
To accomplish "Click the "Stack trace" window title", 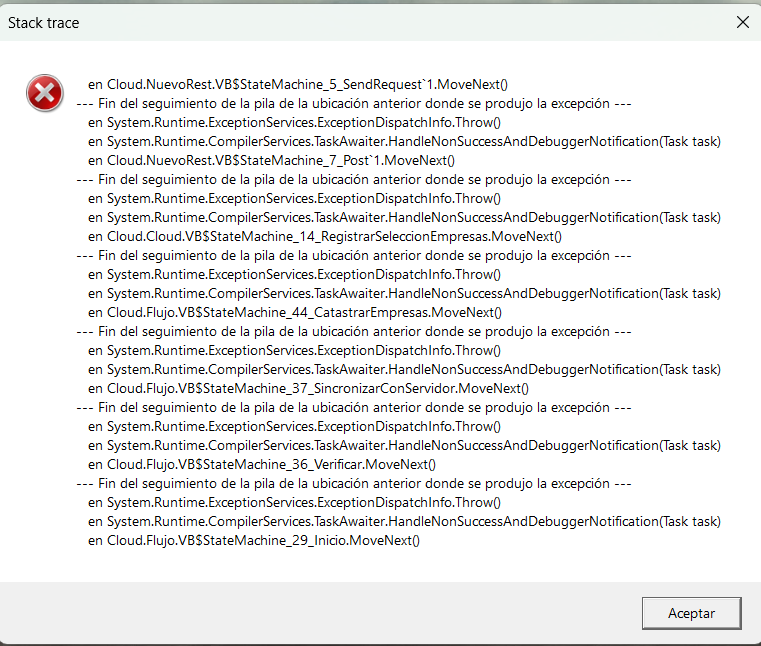I will [44, 22].
